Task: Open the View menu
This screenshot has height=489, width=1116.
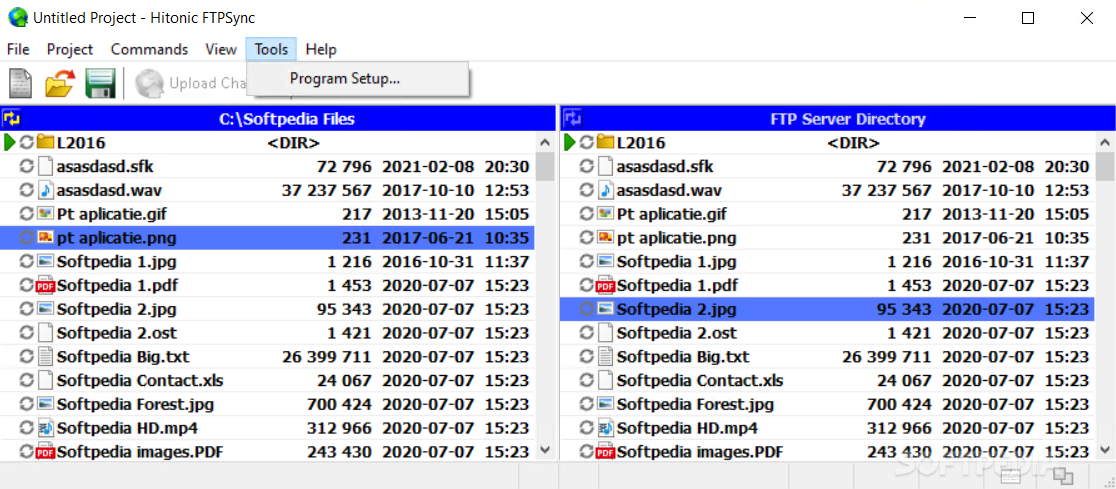Action: tap(221, 49)
